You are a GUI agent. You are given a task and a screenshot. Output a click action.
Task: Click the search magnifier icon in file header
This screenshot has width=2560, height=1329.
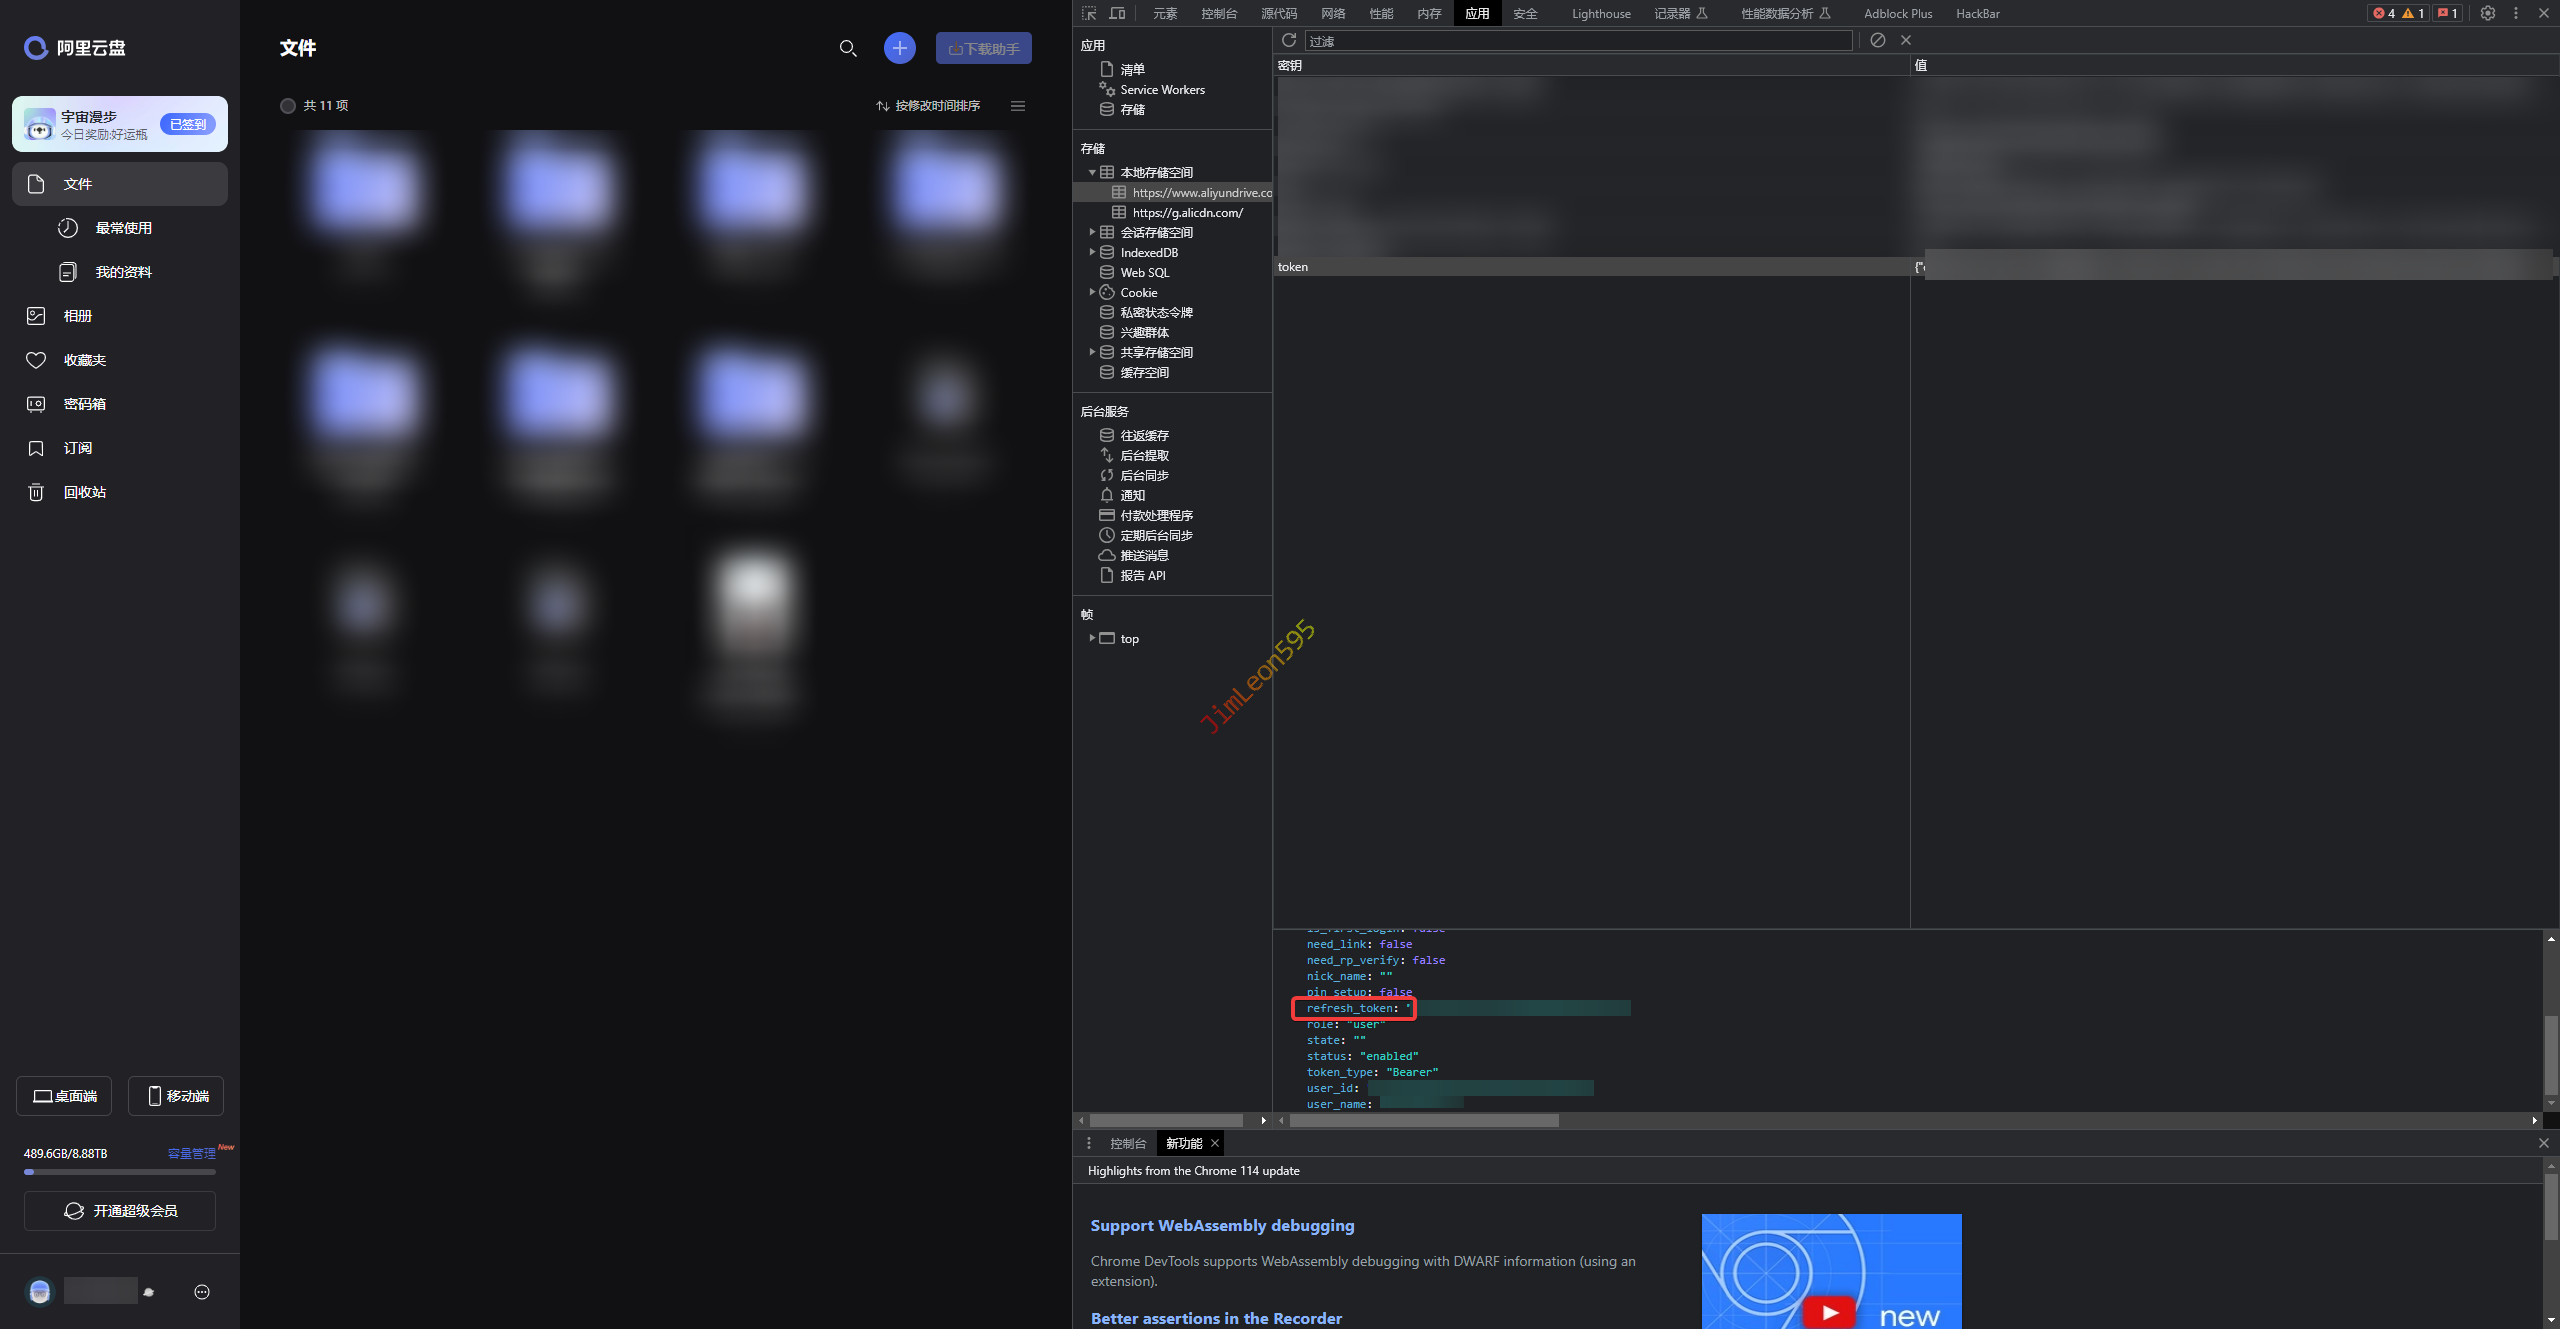pyautogui.click(x=848, y=48)
